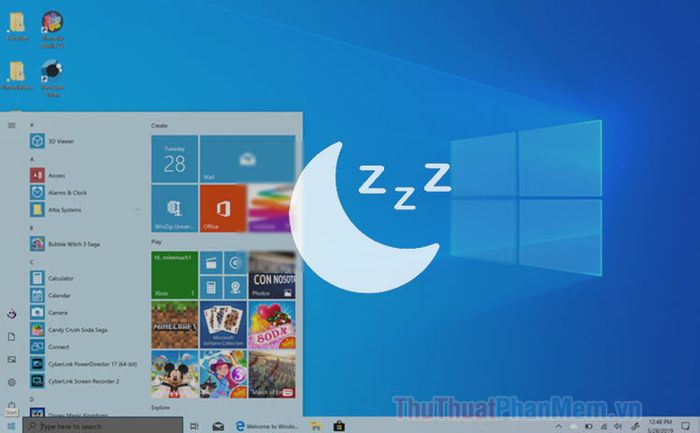Open the volume tray icon

(x=618, y=426)
